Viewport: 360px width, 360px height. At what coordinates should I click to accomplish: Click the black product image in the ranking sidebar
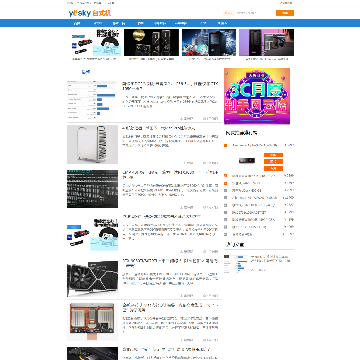[x=247, y=161]
